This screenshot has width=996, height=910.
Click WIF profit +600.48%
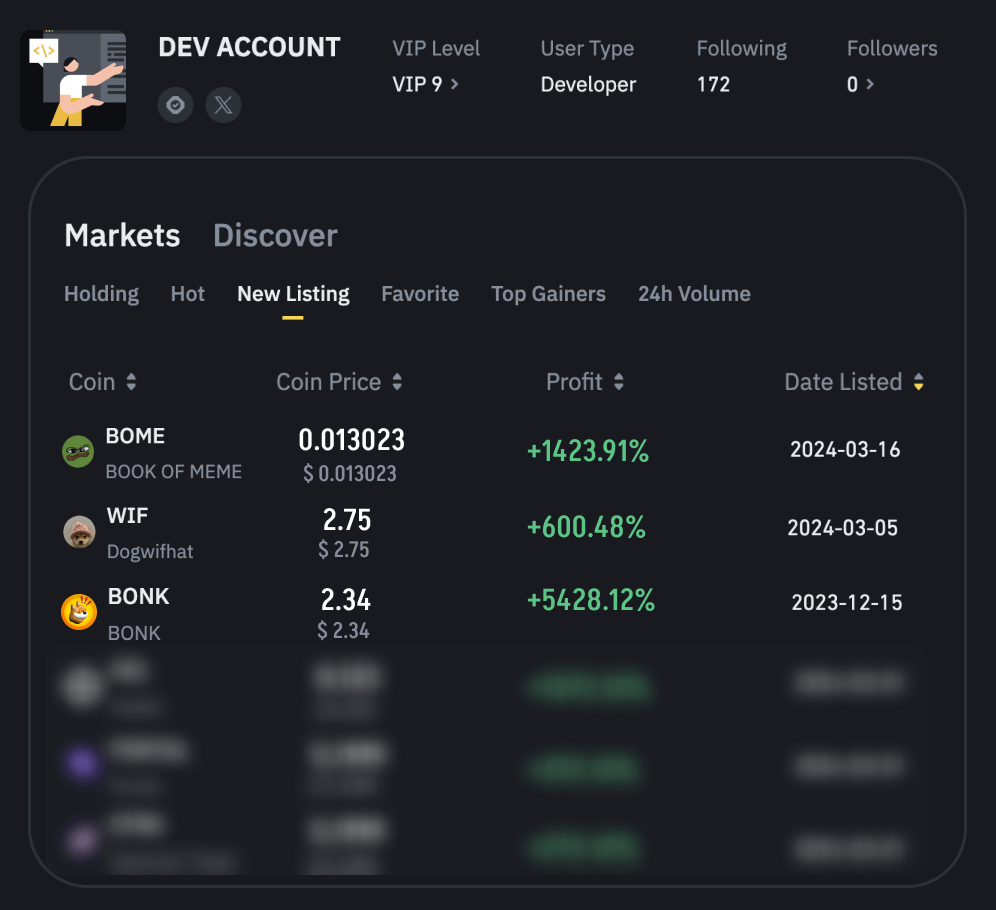(x=586, y=528)
